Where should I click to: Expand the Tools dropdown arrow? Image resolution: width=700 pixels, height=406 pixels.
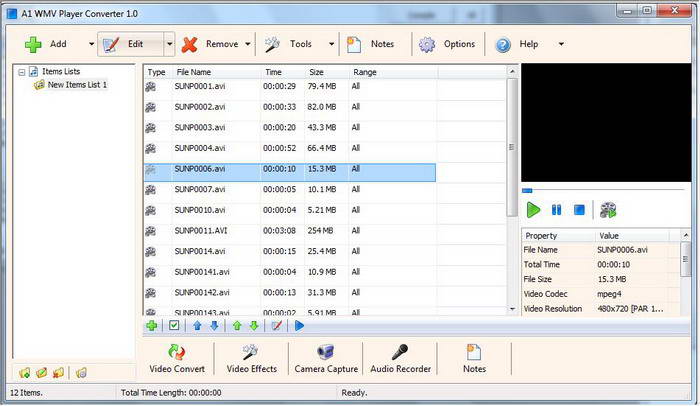pyautogui.click(x=331, y=44)
